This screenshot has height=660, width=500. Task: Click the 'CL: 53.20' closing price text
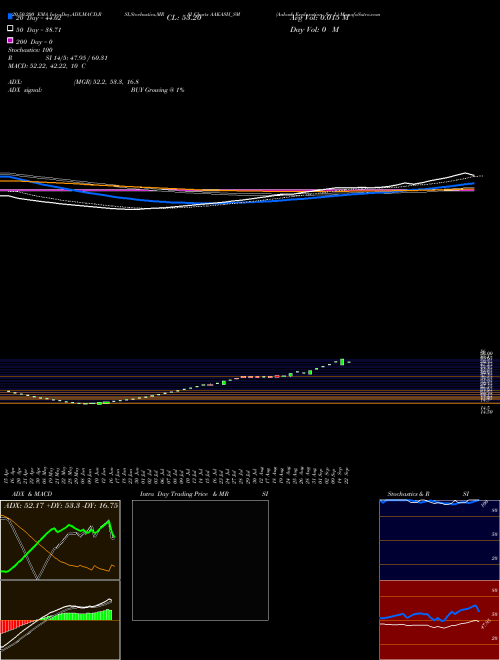coord(184,18)
